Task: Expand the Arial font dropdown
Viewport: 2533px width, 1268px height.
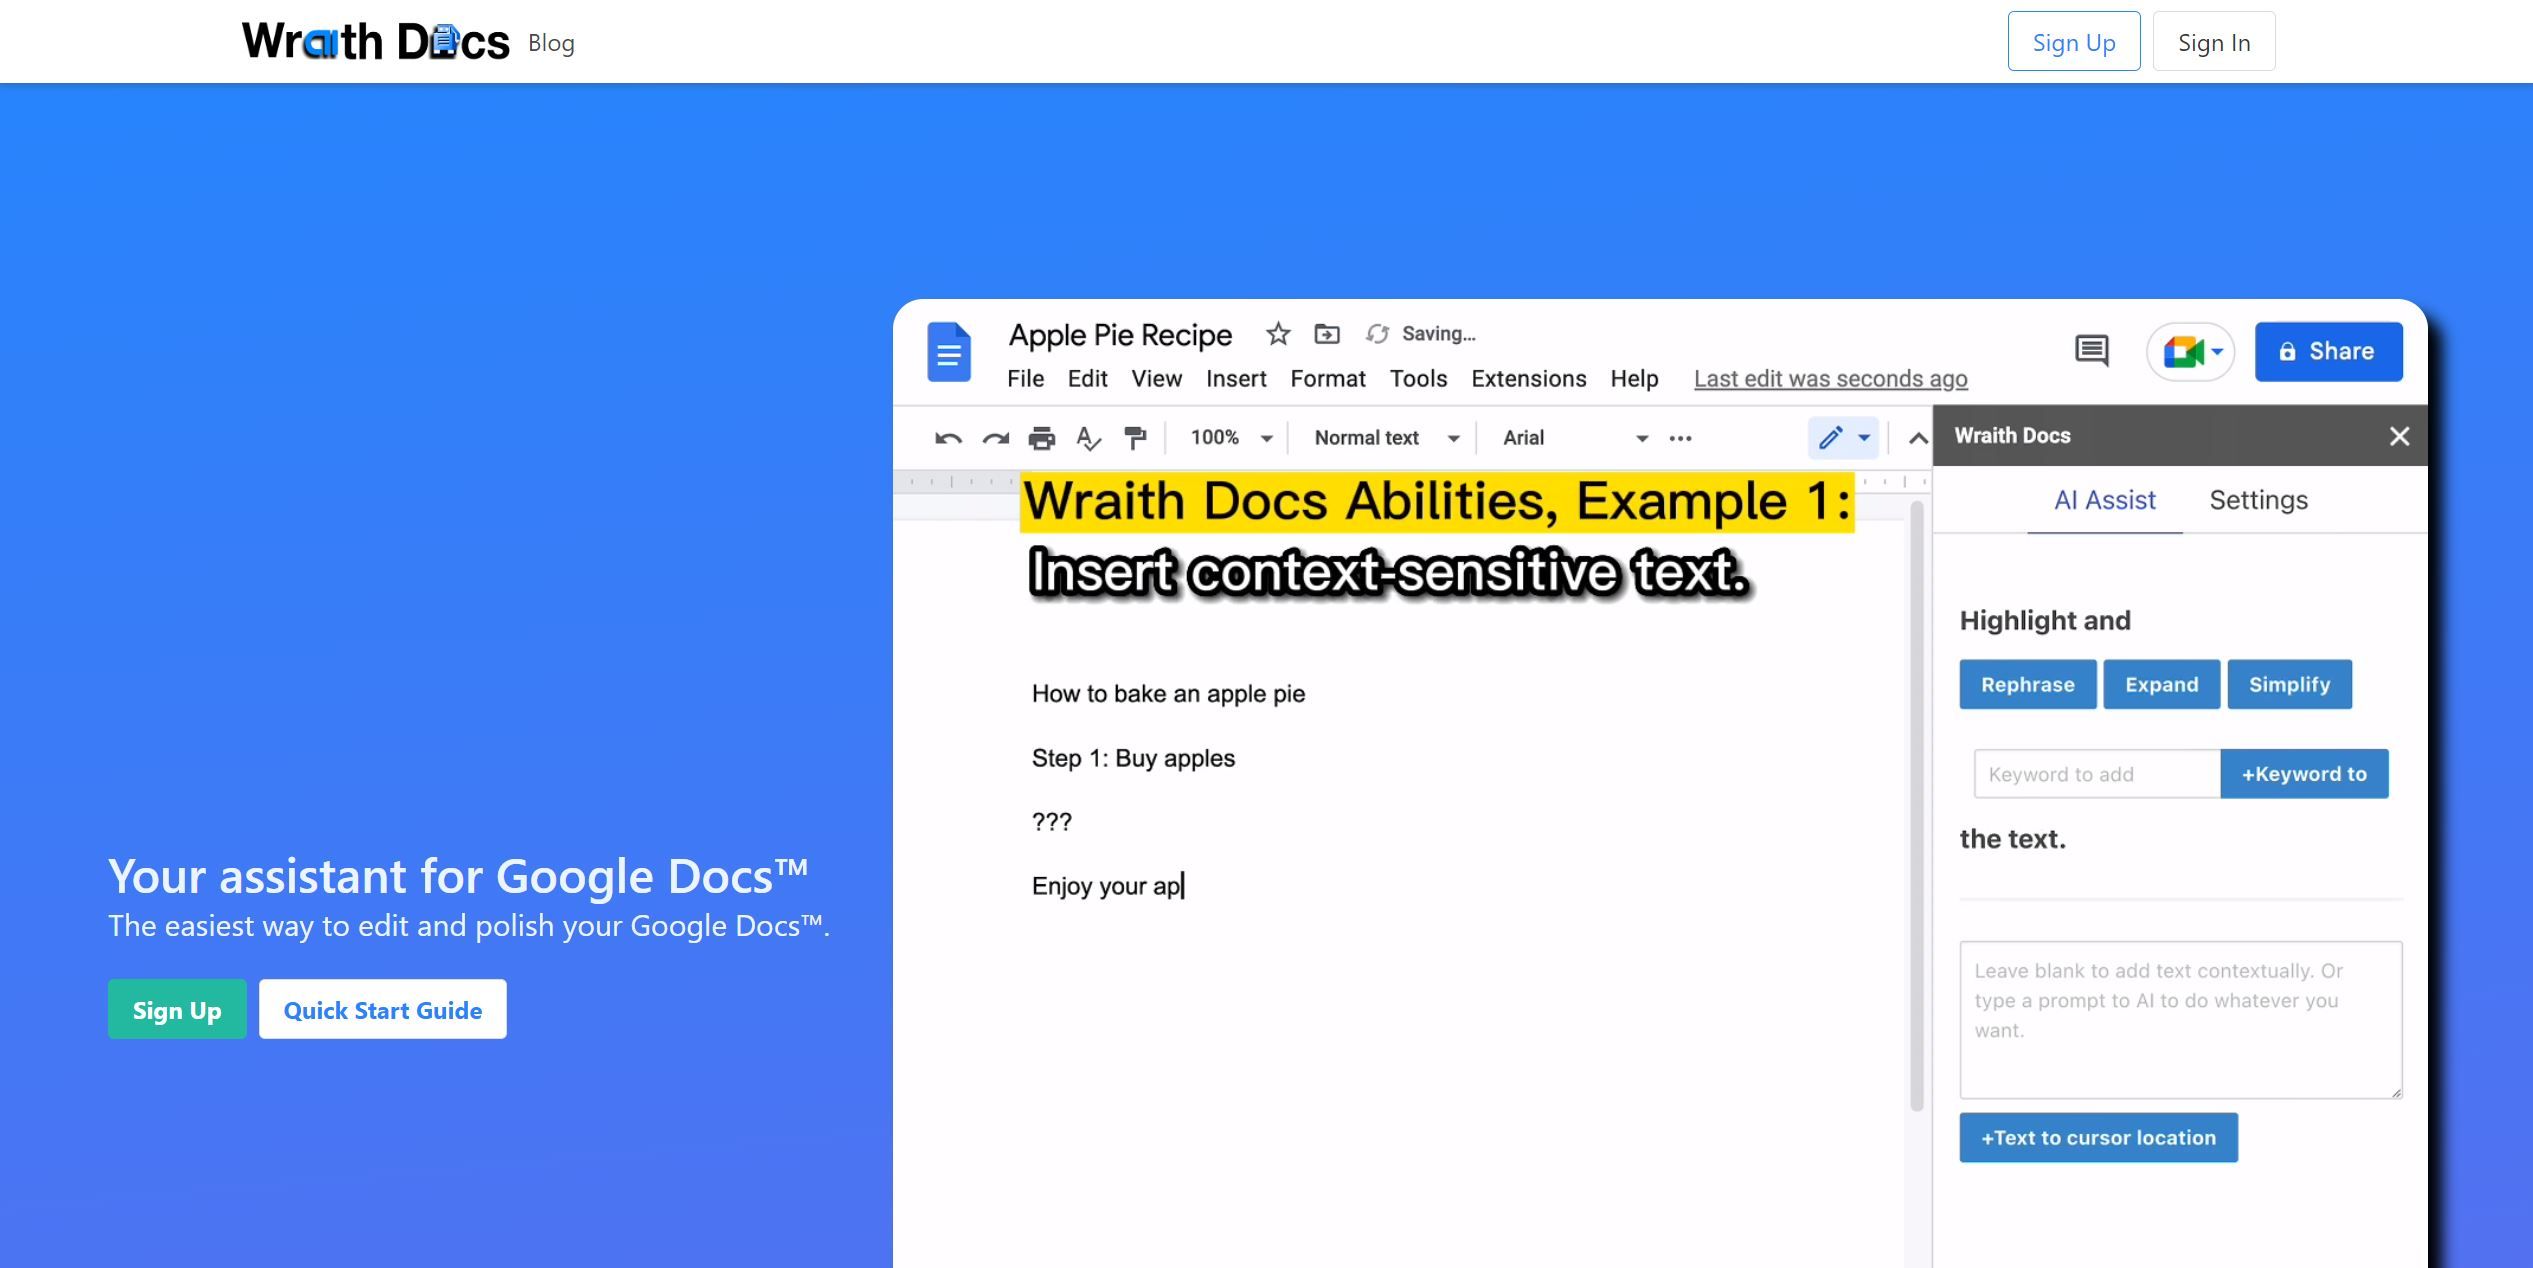Action: [1636, 437]
